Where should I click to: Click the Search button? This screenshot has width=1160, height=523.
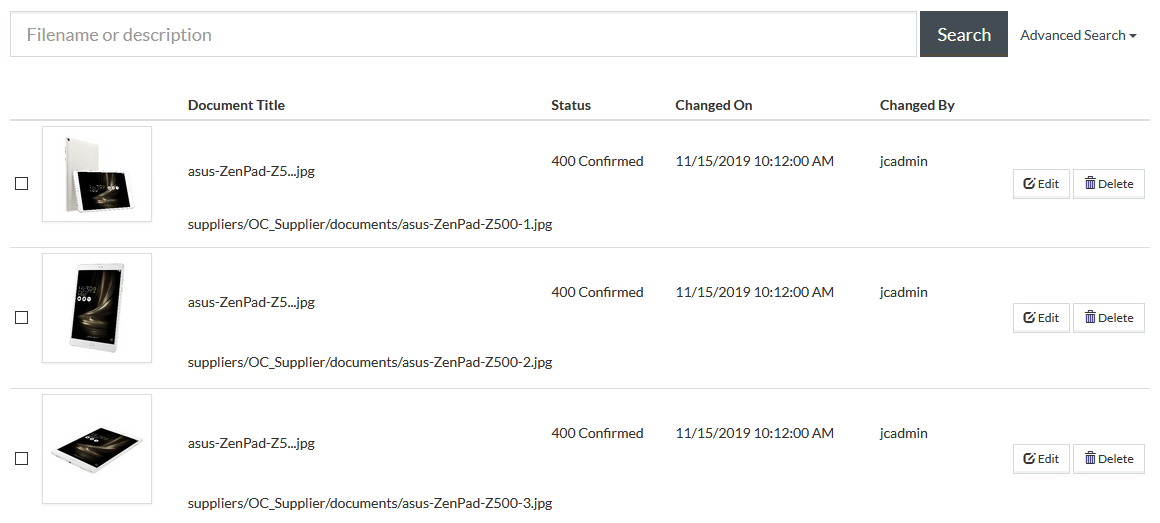[x=963, y=34]
